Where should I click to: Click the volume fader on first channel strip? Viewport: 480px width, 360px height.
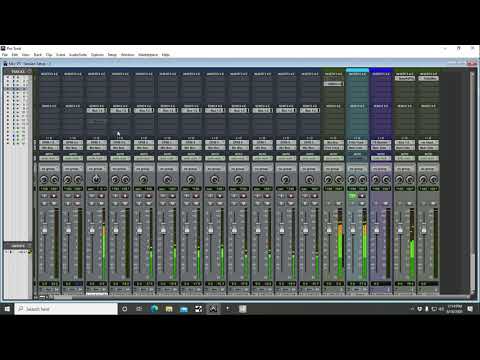(45, 230)
